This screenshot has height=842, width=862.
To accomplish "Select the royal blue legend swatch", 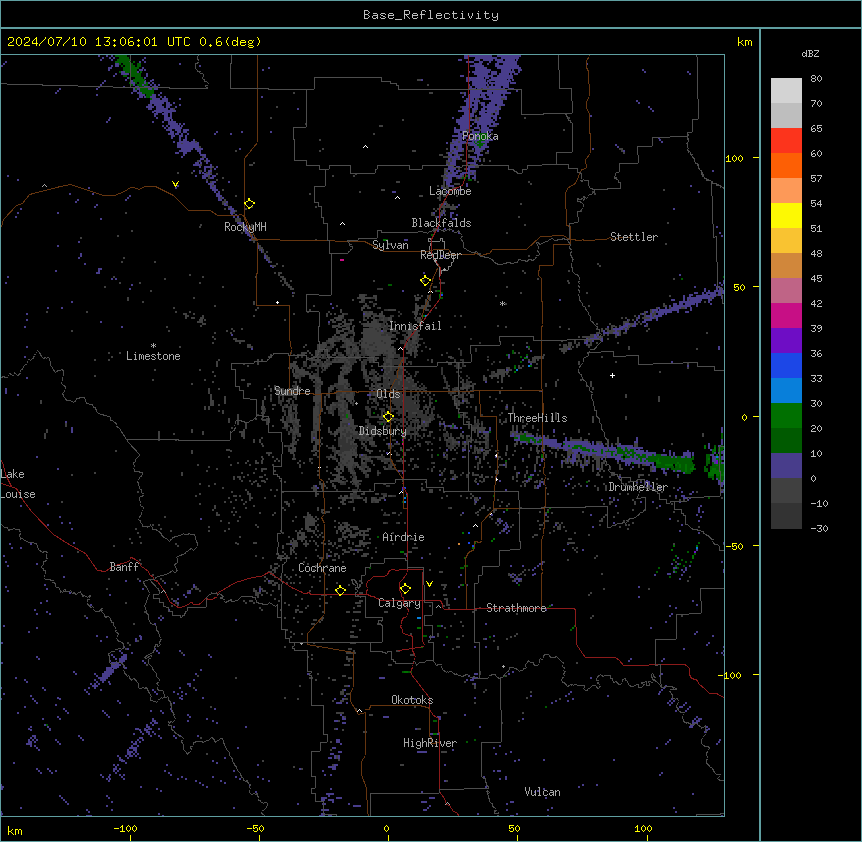I will pos(786,365).
